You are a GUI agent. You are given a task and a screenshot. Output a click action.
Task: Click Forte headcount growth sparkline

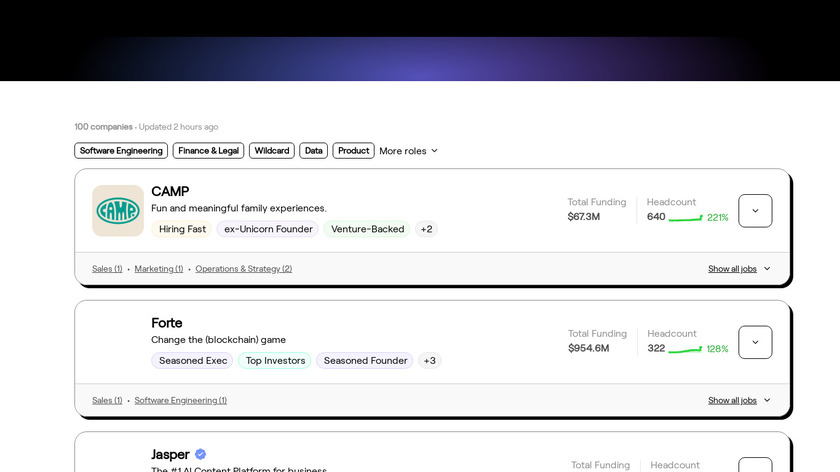coord(685,349)
